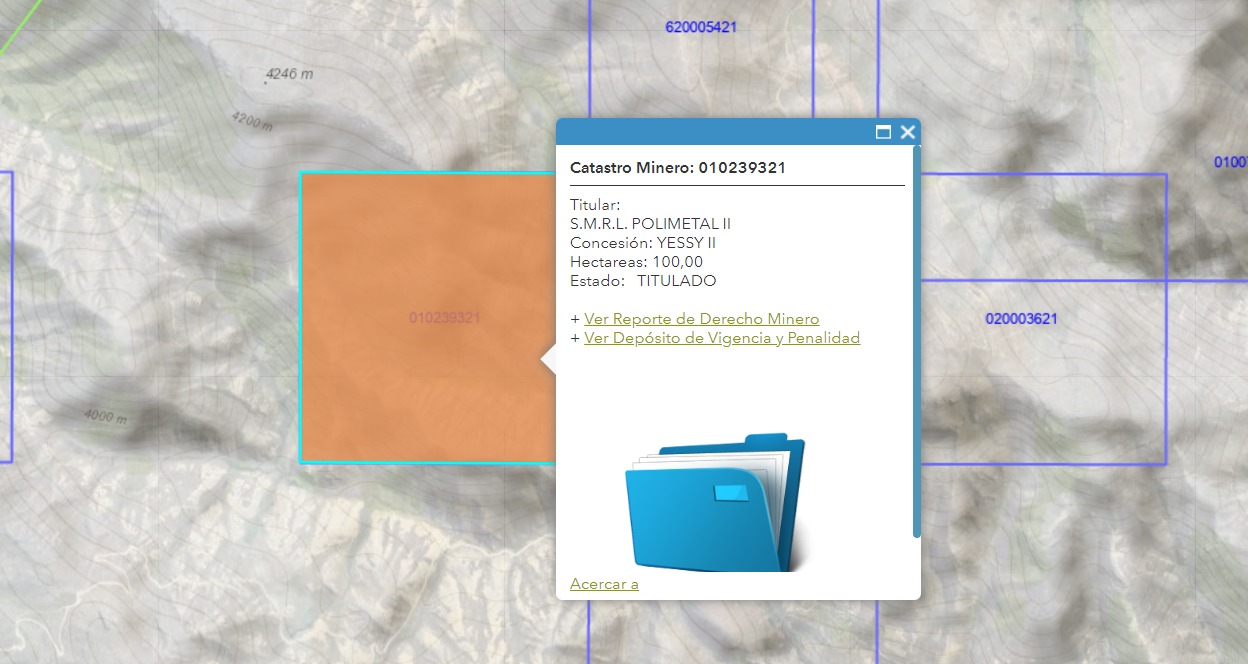Click the blue document folder icon
This screenshot has height=664, width=1248.
click(715, 503)
